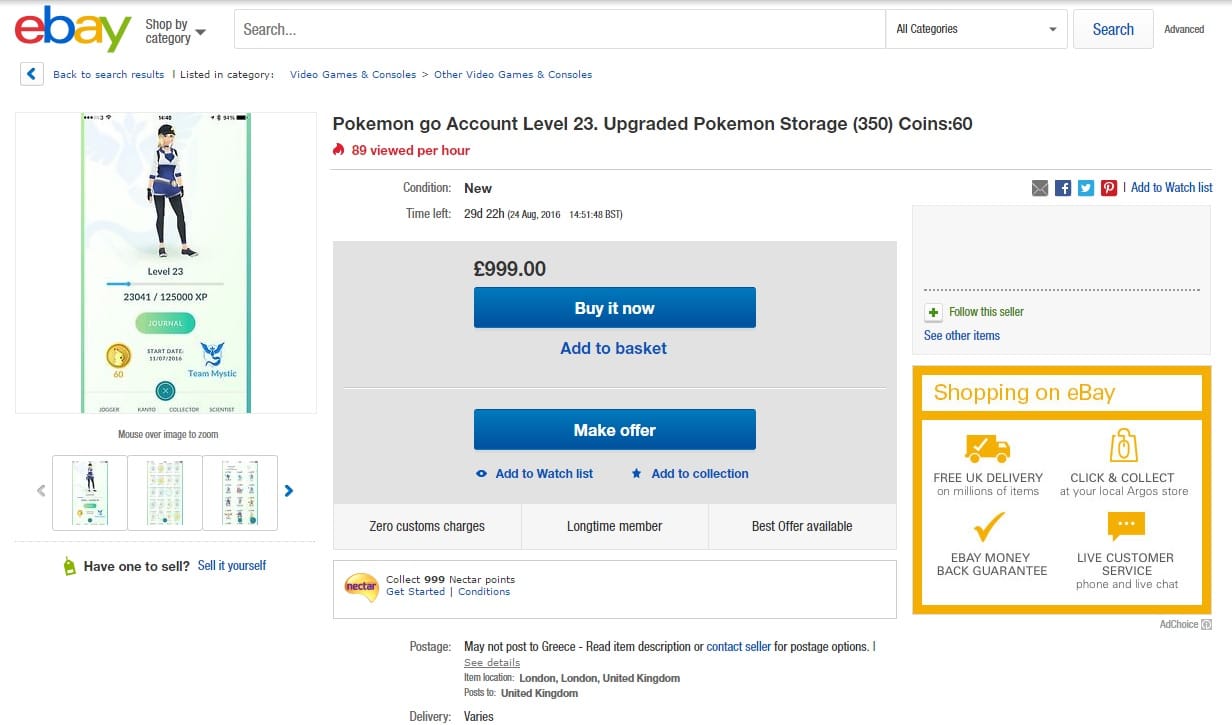The image size is (1232, 725).
Task: Click the eBay logo
Action: [x=73, y=29]
